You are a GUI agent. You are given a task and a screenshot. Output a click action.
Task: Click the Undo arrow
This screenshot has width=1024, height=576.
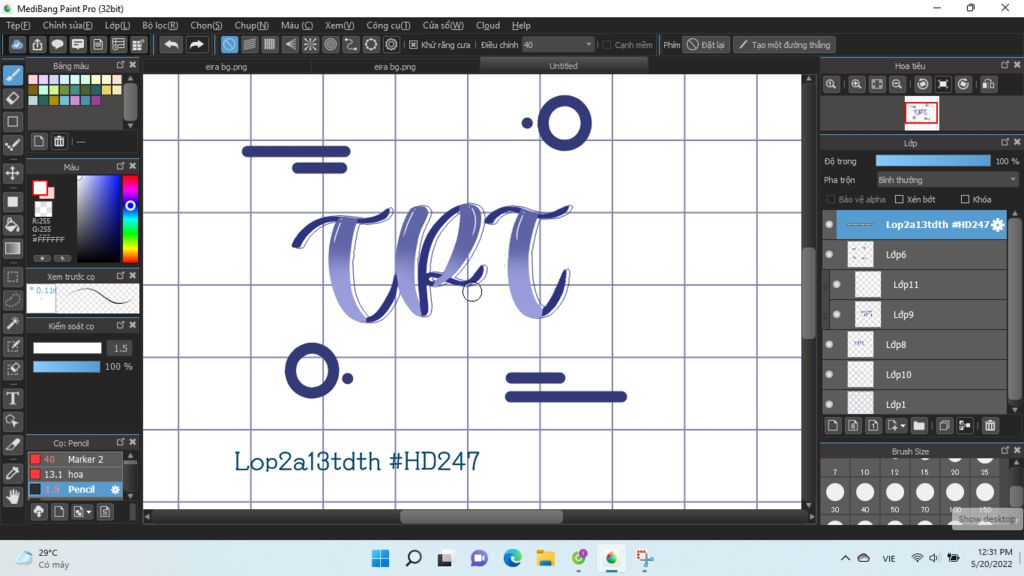(171, 44)
